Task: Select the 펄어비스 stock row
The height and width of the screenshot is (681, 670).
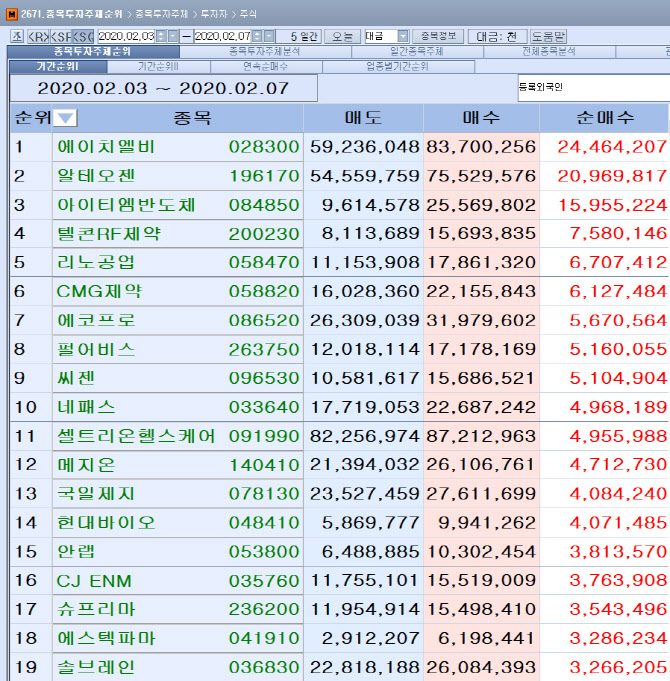Action: click(x=339, y=349)
